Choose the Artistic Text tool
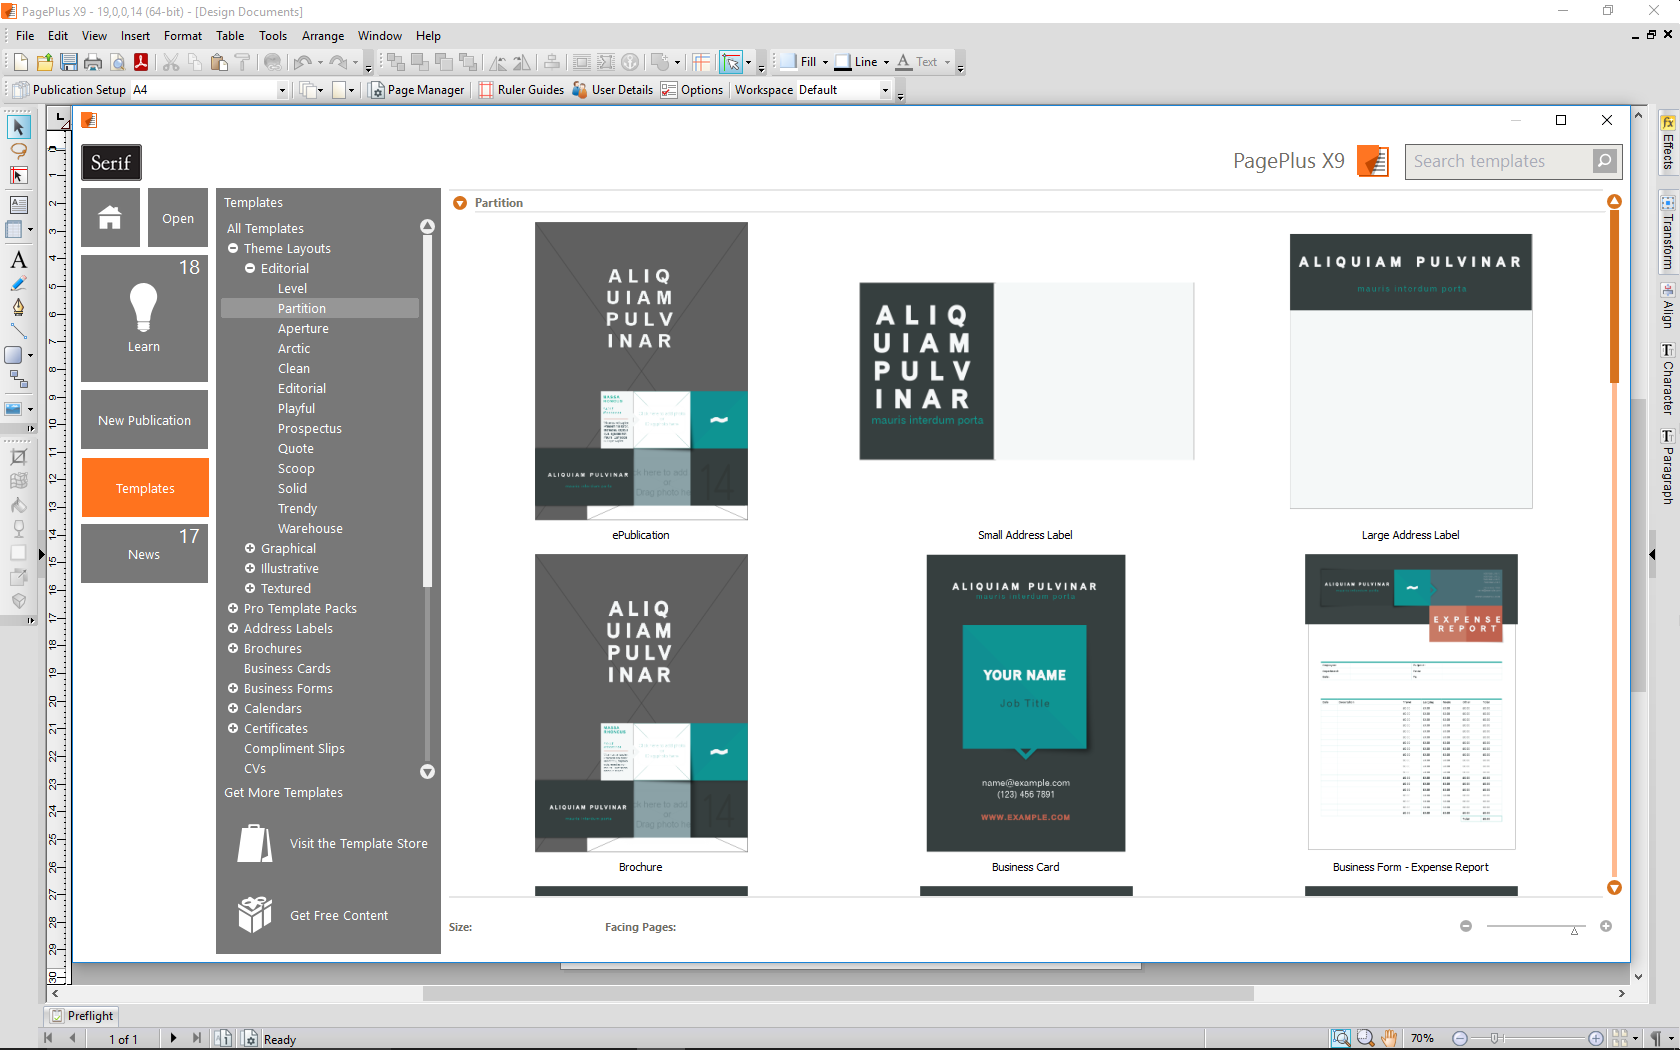Screen dimensions: 1680x1050 pos(18,260)
